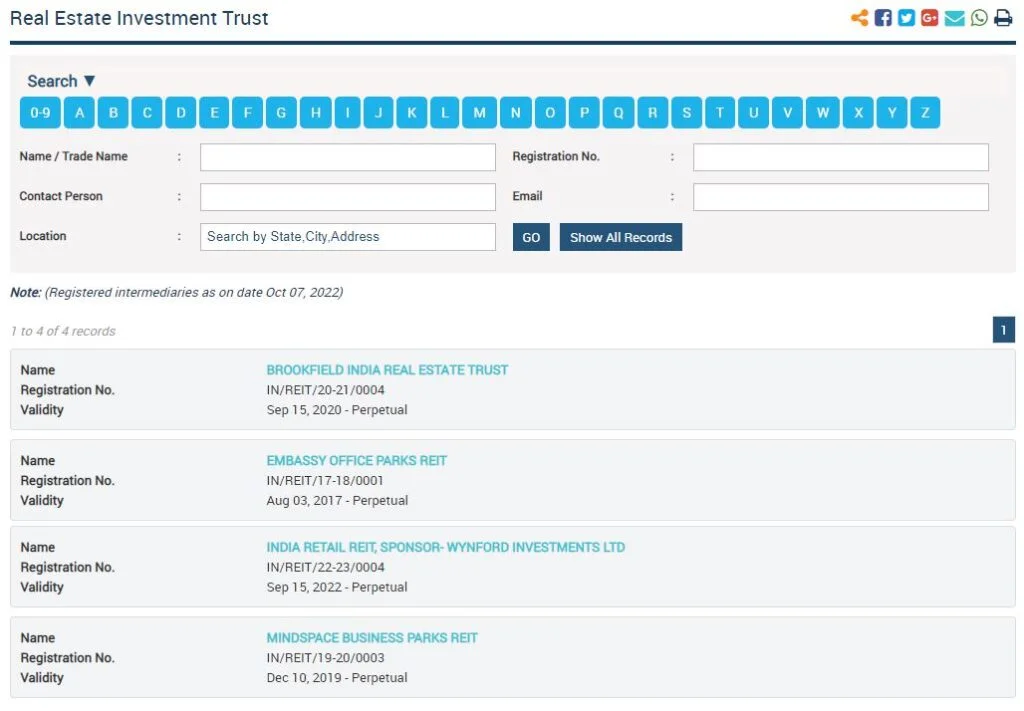1024x711 pixels.
Task: Select registration number IN/REIT/20-21/0004
Action: [325, 390]
